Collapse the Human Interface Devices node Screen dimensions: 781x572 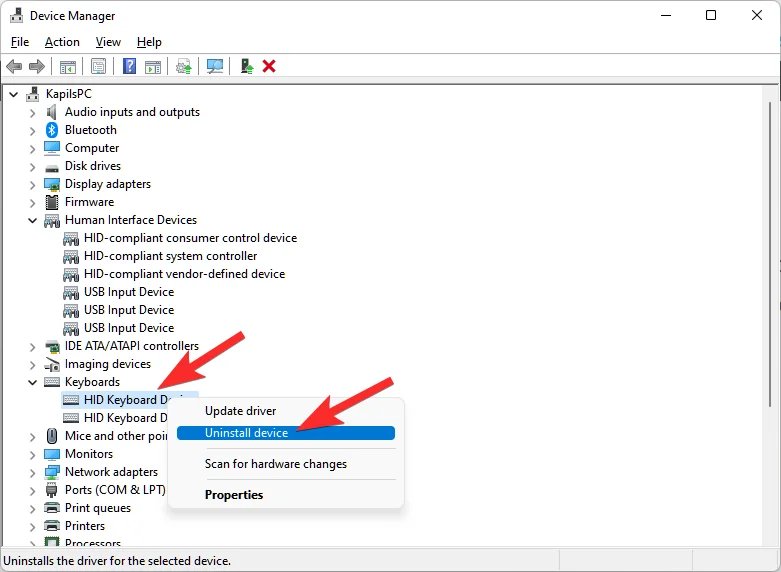point(32,220)
